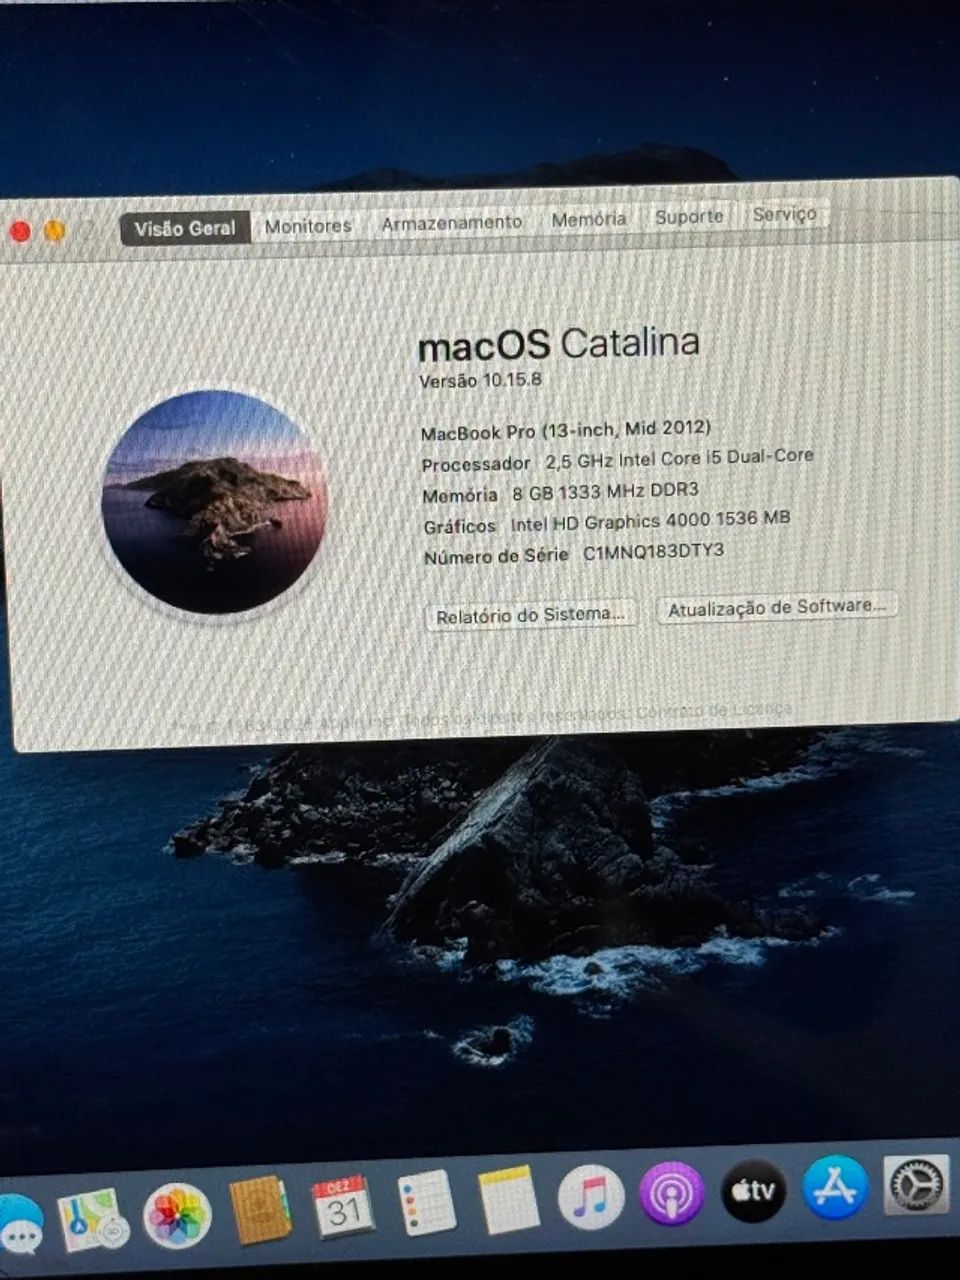Select the Memória tab
This screenshot has height=1280, width=960.
[588, 219]
